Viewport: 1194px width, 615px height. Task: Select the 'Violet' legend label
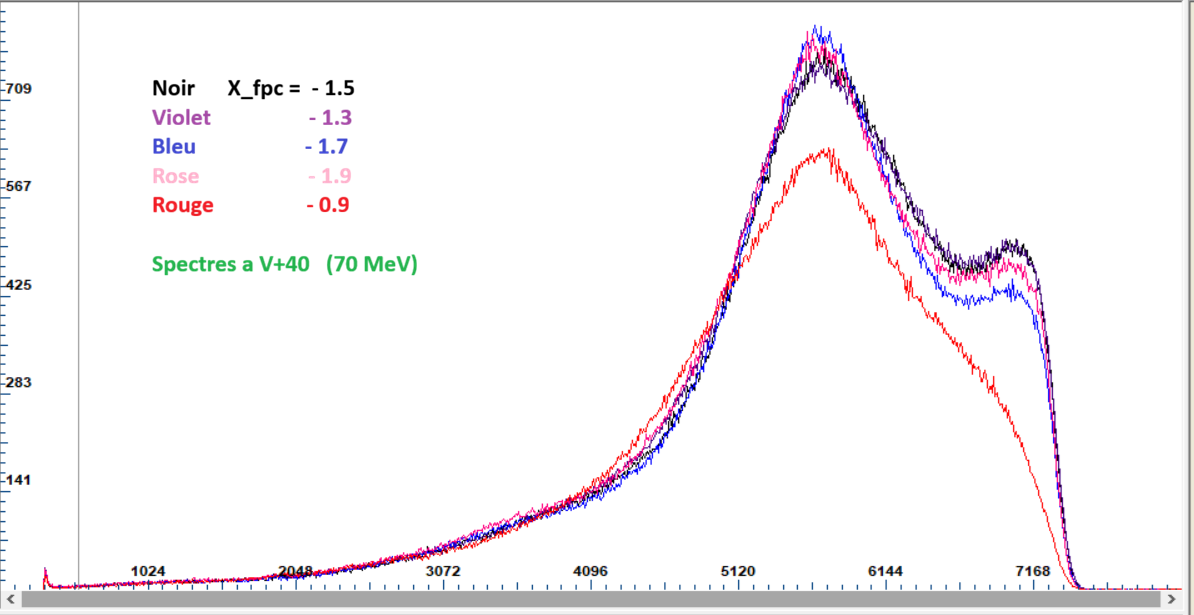click(181, 118)
